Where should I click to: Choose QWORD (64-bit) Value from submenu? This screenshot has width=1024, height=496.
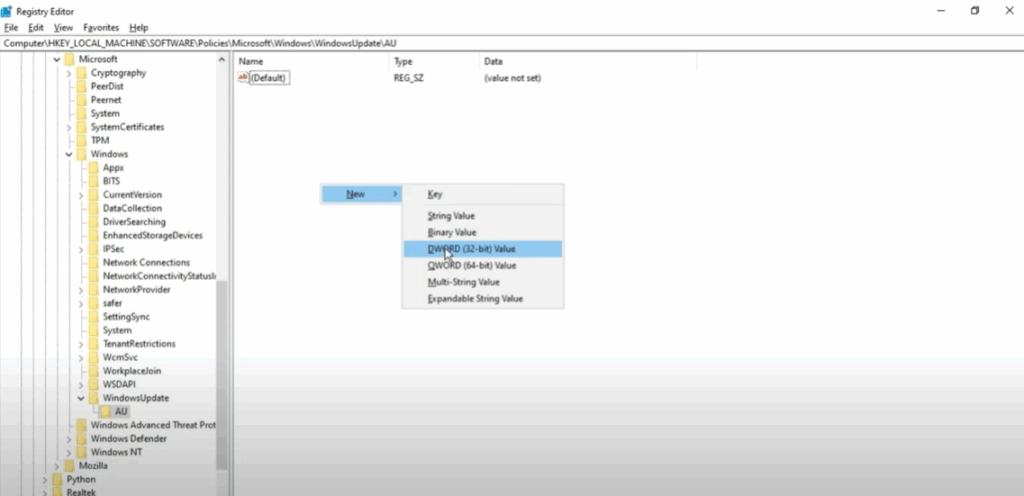pos(483,266)
